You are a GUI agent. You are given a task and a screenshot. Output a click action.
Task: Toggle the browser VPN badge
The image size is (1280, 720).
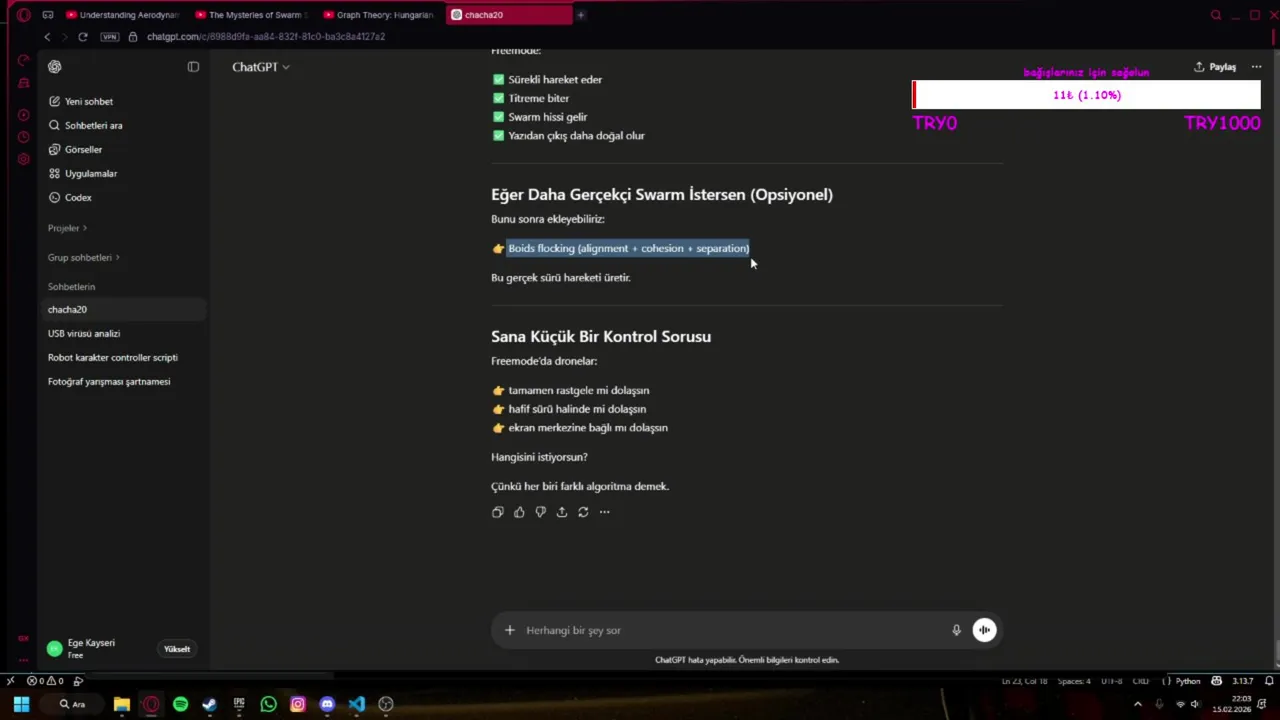109,37
